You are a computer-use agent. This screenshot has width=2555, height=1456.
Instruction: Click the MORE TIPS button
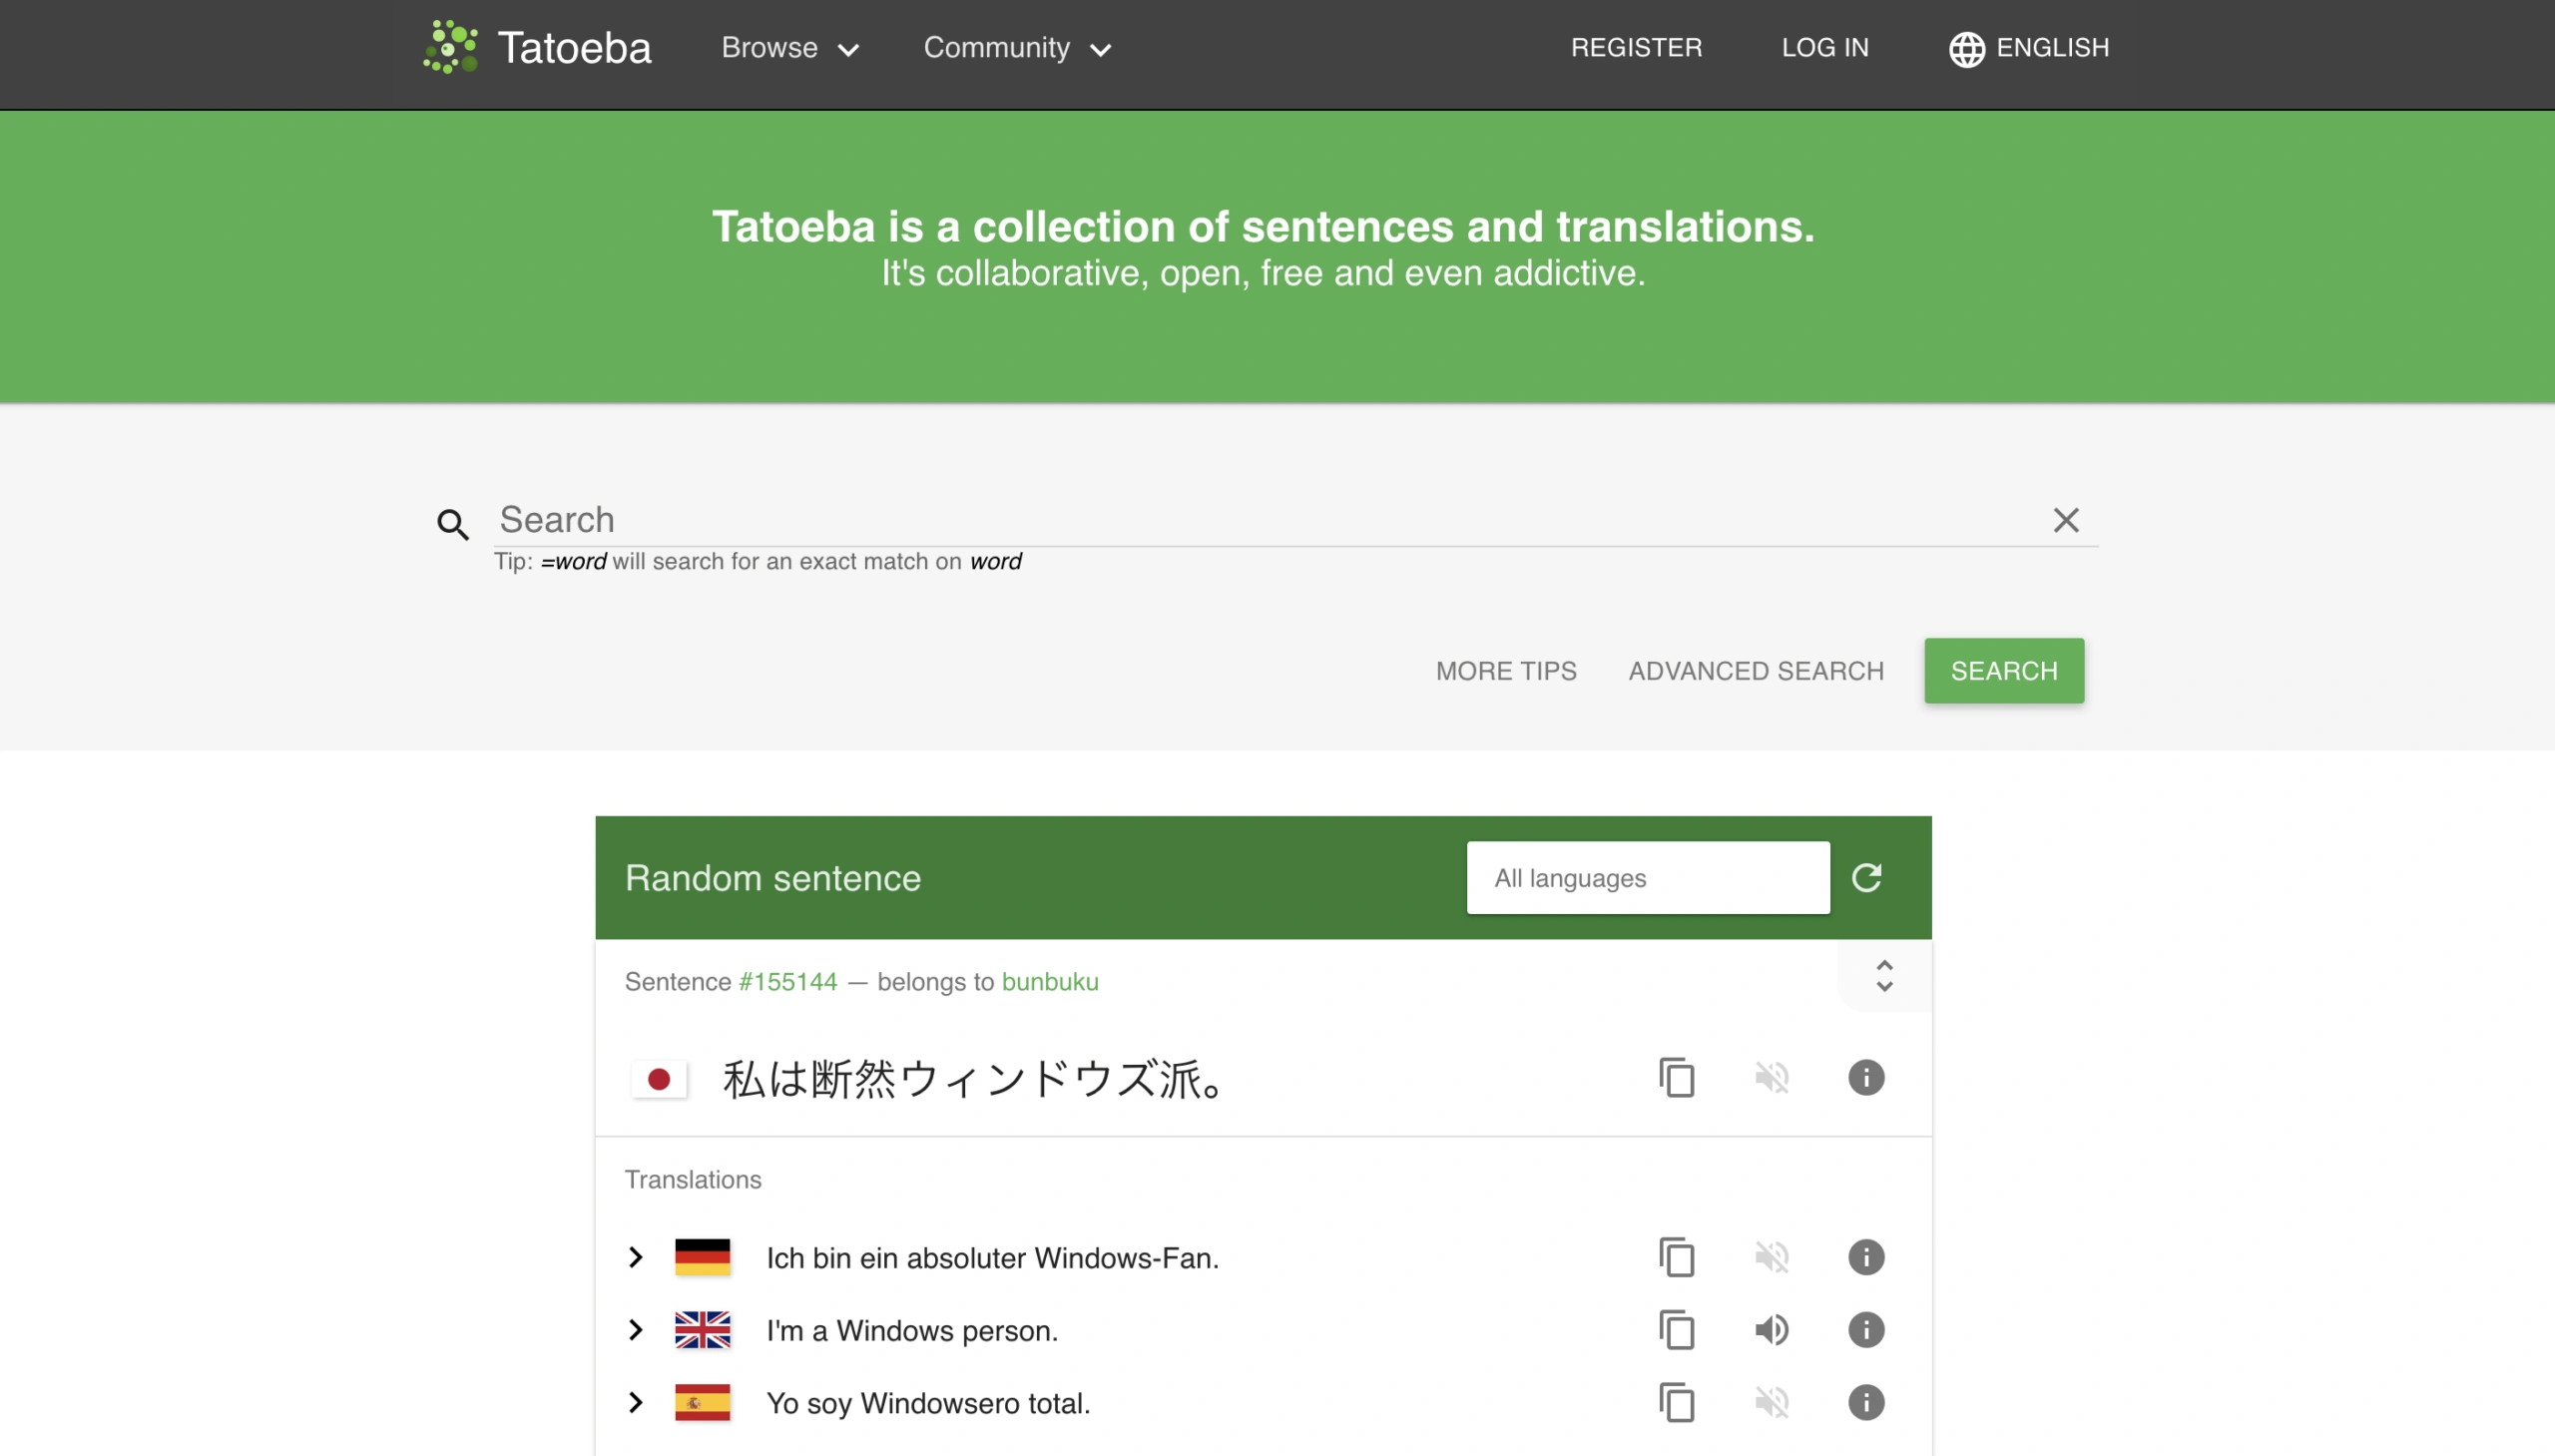point(1505,671)
